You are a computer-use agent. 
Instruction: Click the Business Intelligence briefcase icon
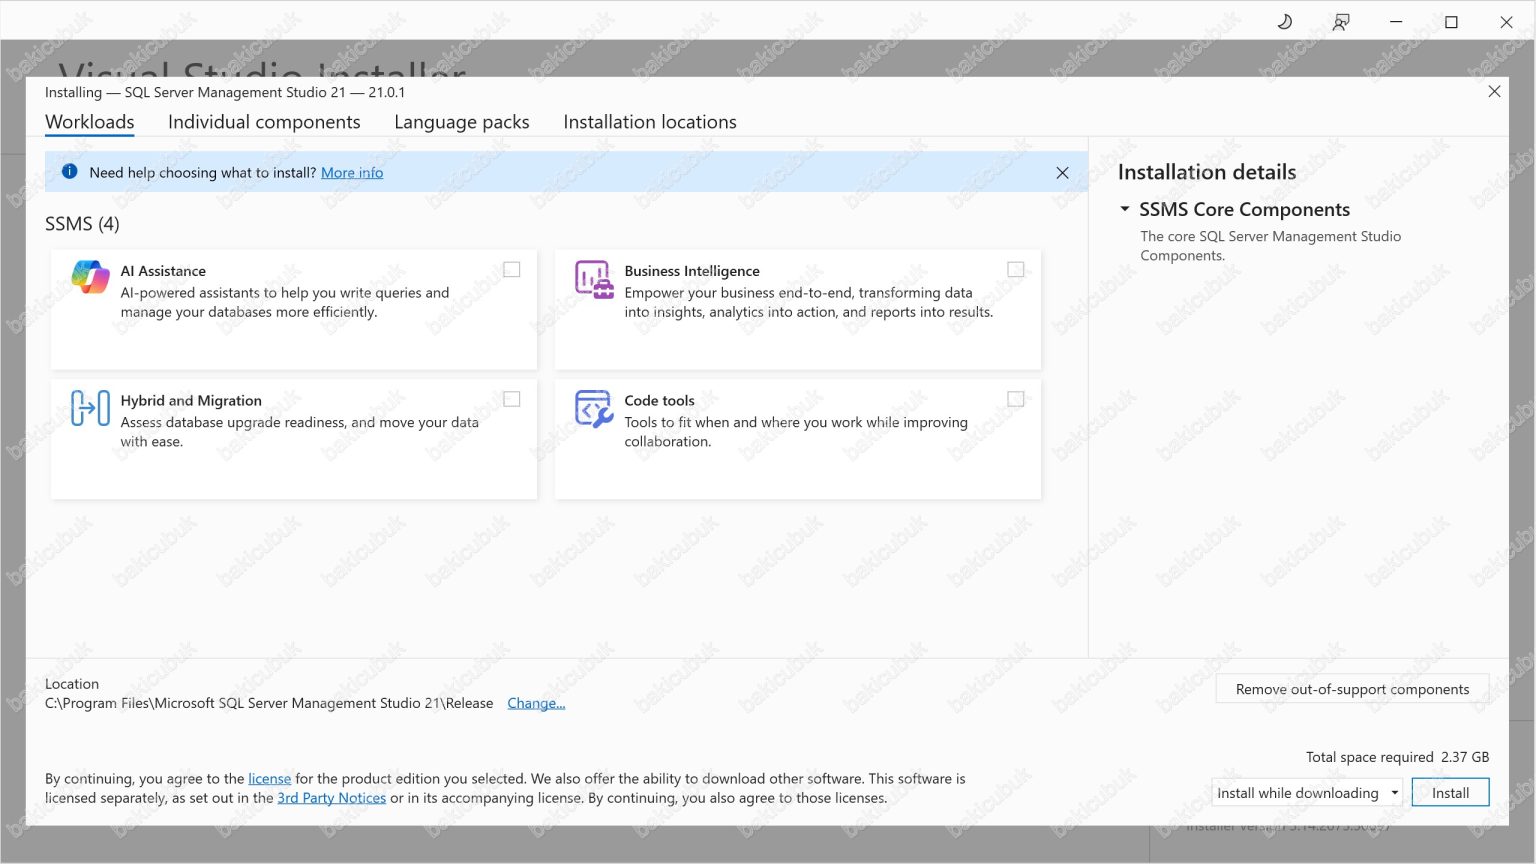click(592, 280)
